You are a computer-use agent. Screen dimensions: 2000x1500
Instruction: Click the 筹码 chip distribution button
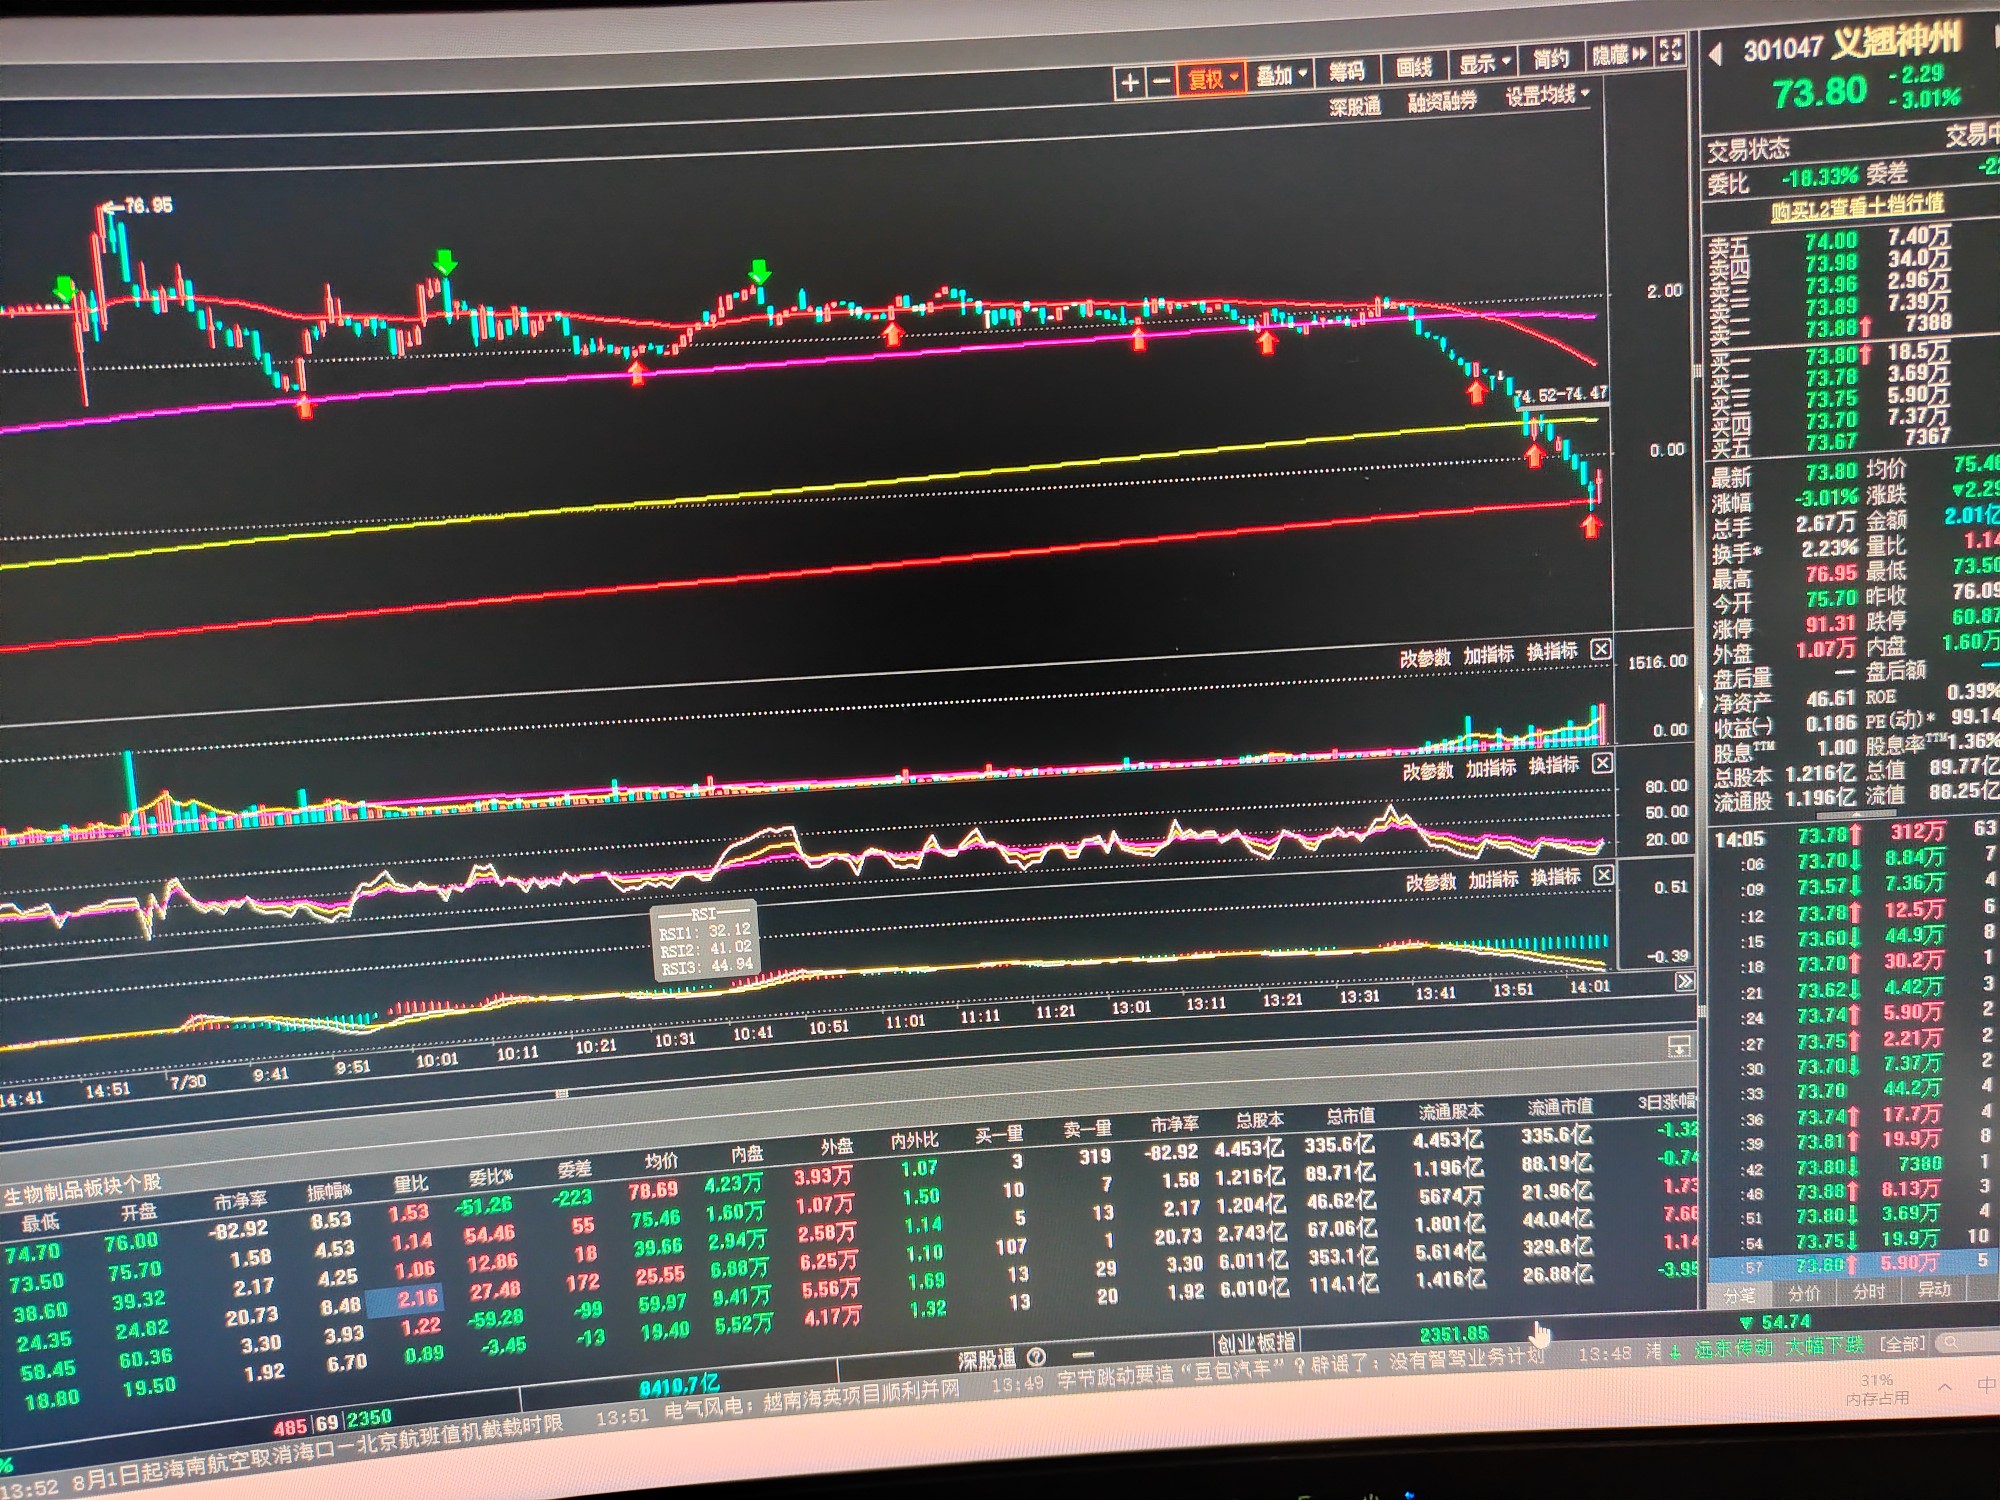1346,71
